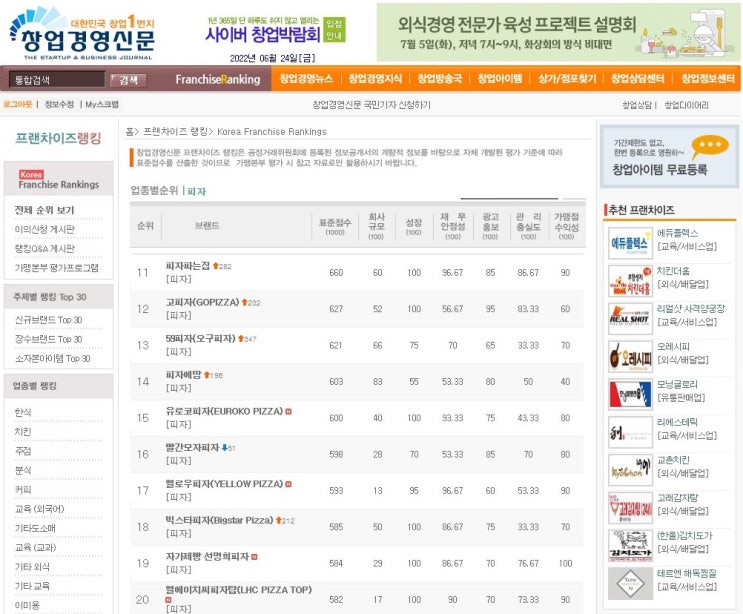Select 분식 category ranking

23,470
